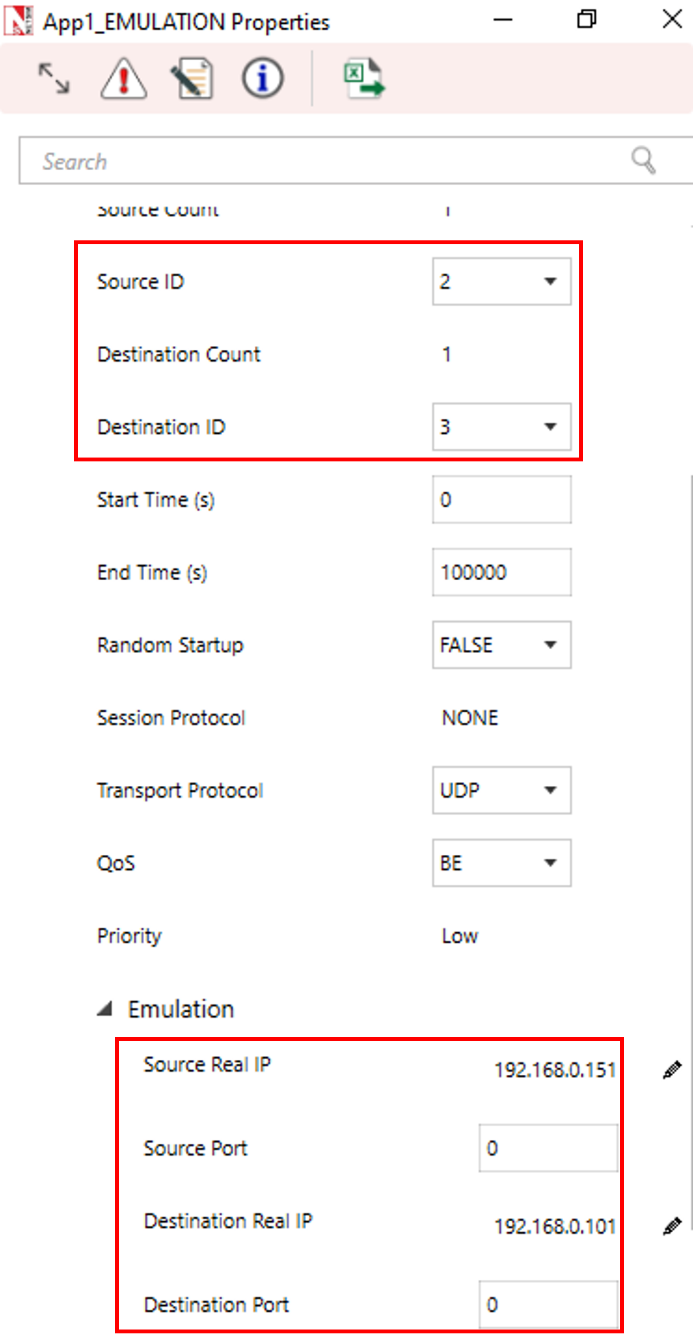Click the search magnifier icon

pyautogui.click(x=643, y=160)
